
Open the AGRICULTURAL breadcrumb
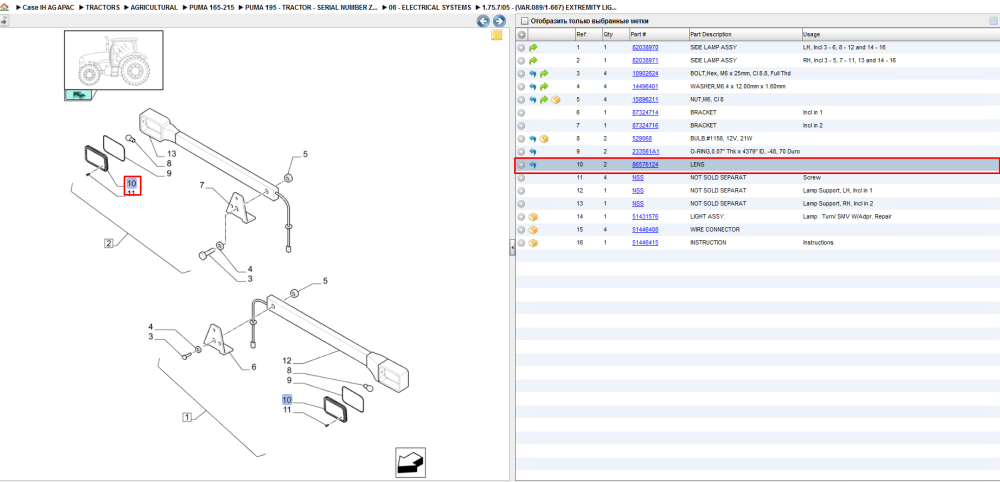154,7
